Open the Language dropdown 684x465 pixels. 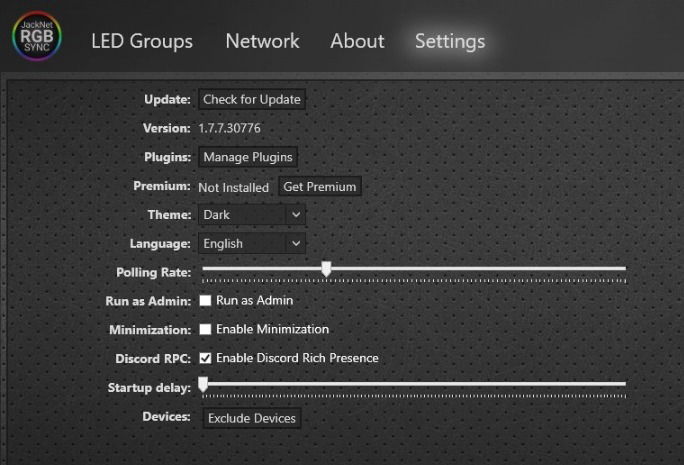coord(252,243)
